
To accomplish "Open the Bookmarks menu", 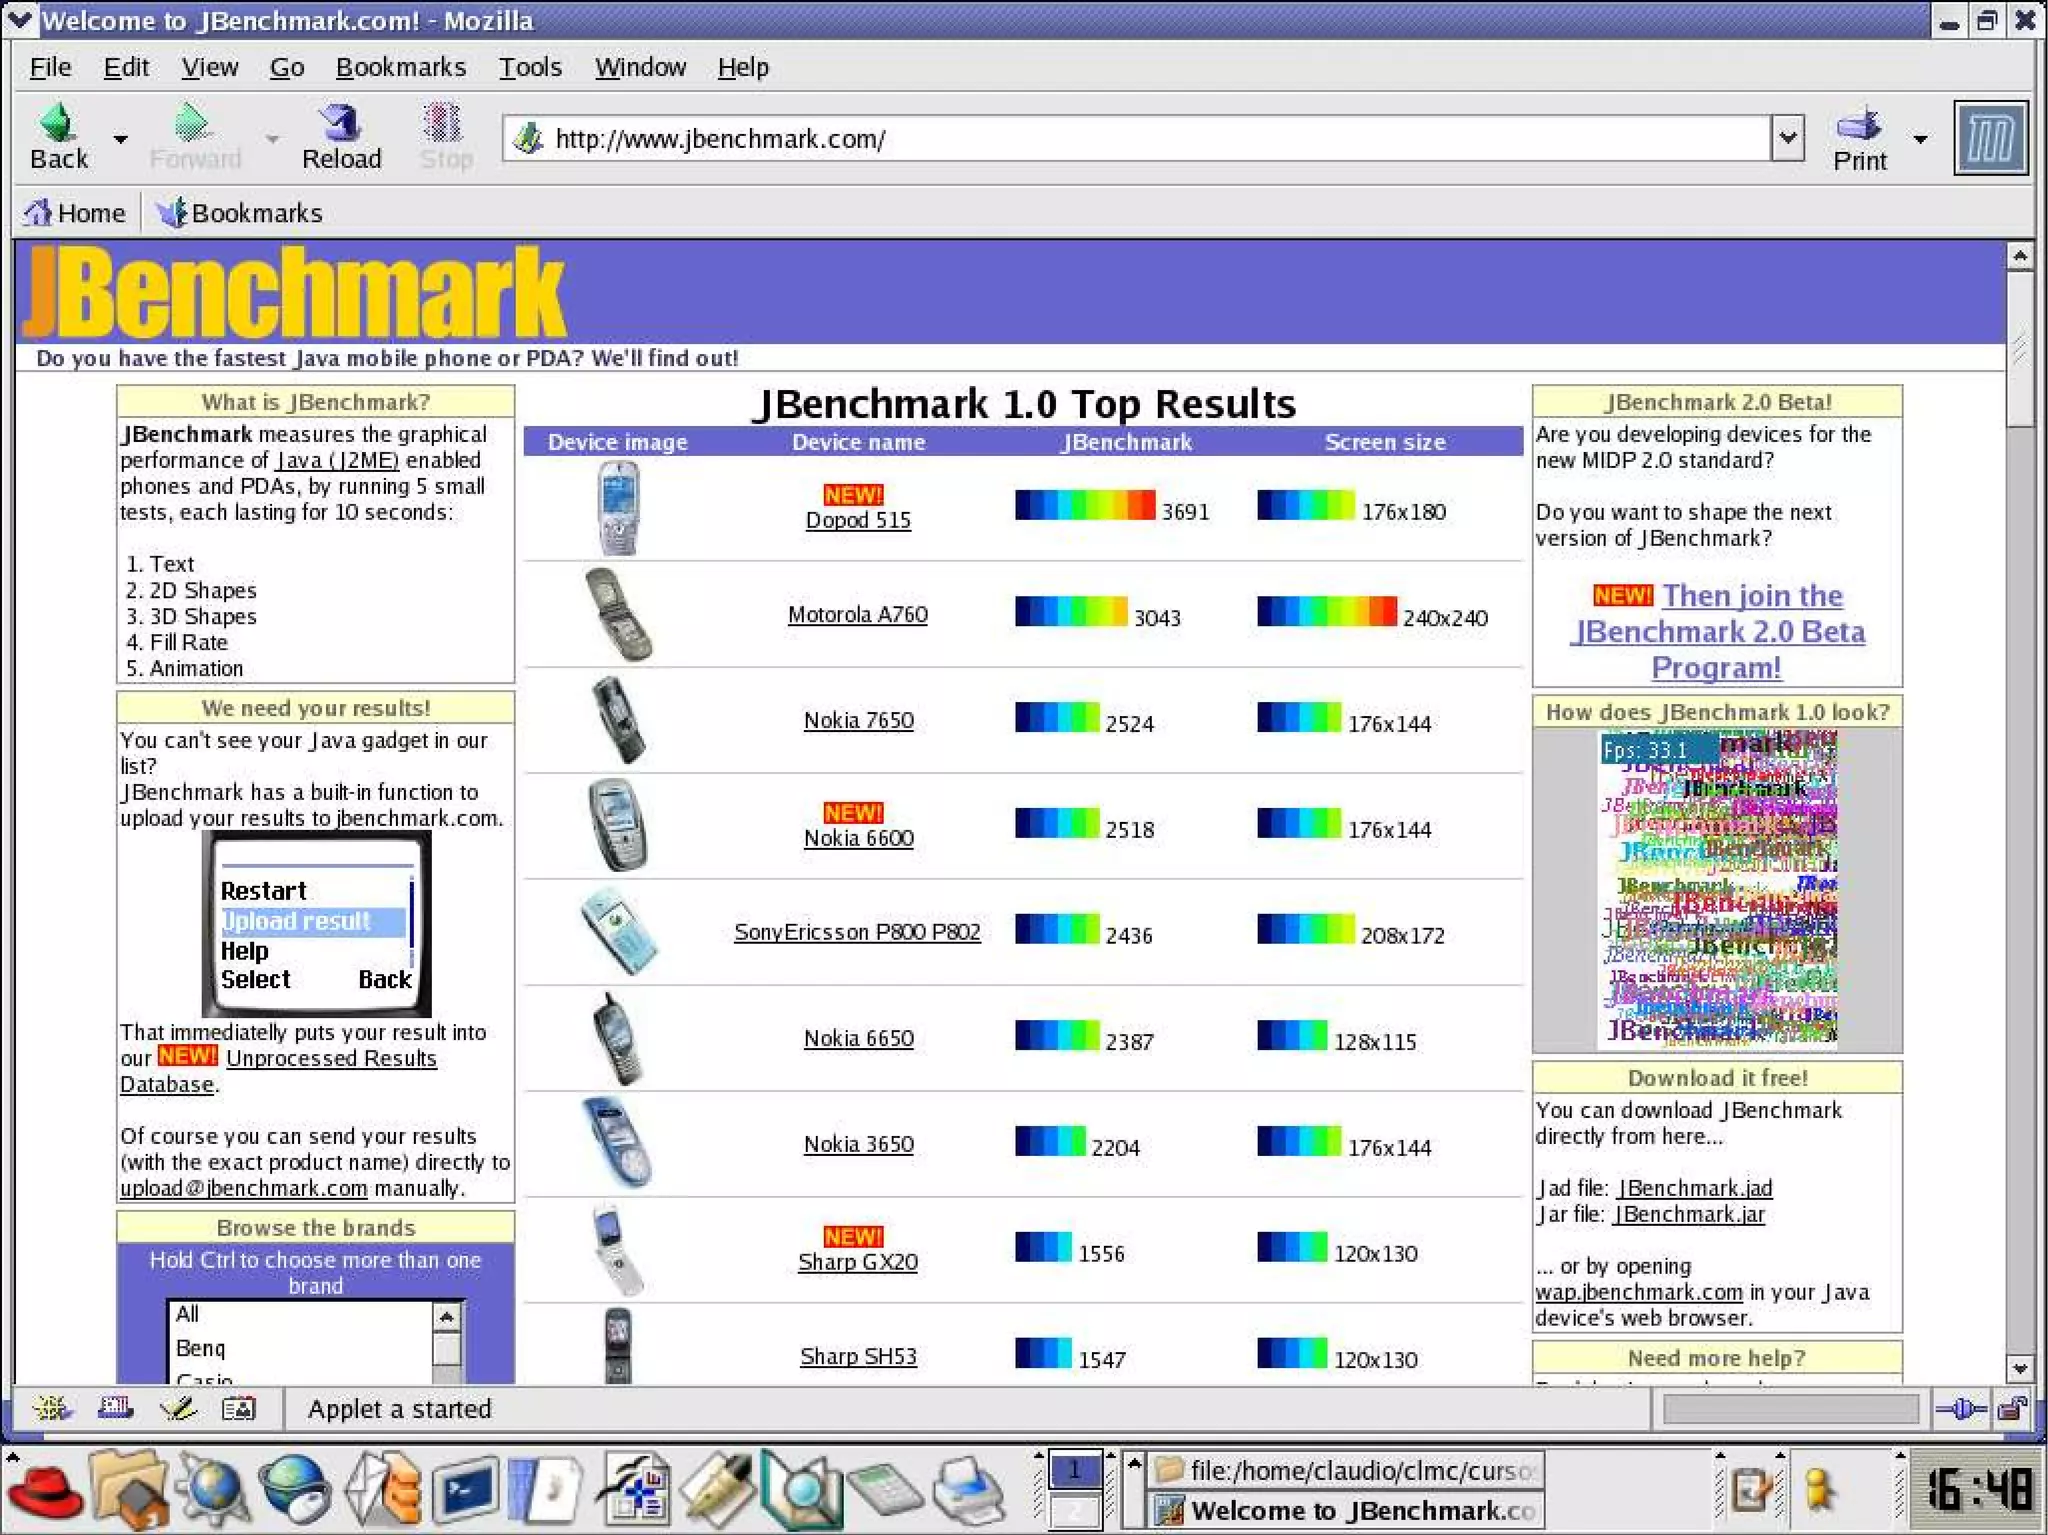I will click(x=400, y=67).
